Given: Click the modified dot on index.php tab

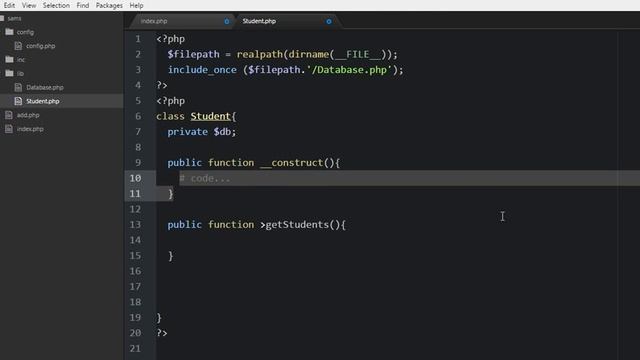Looking at the screenshot, I should point(227,21).
